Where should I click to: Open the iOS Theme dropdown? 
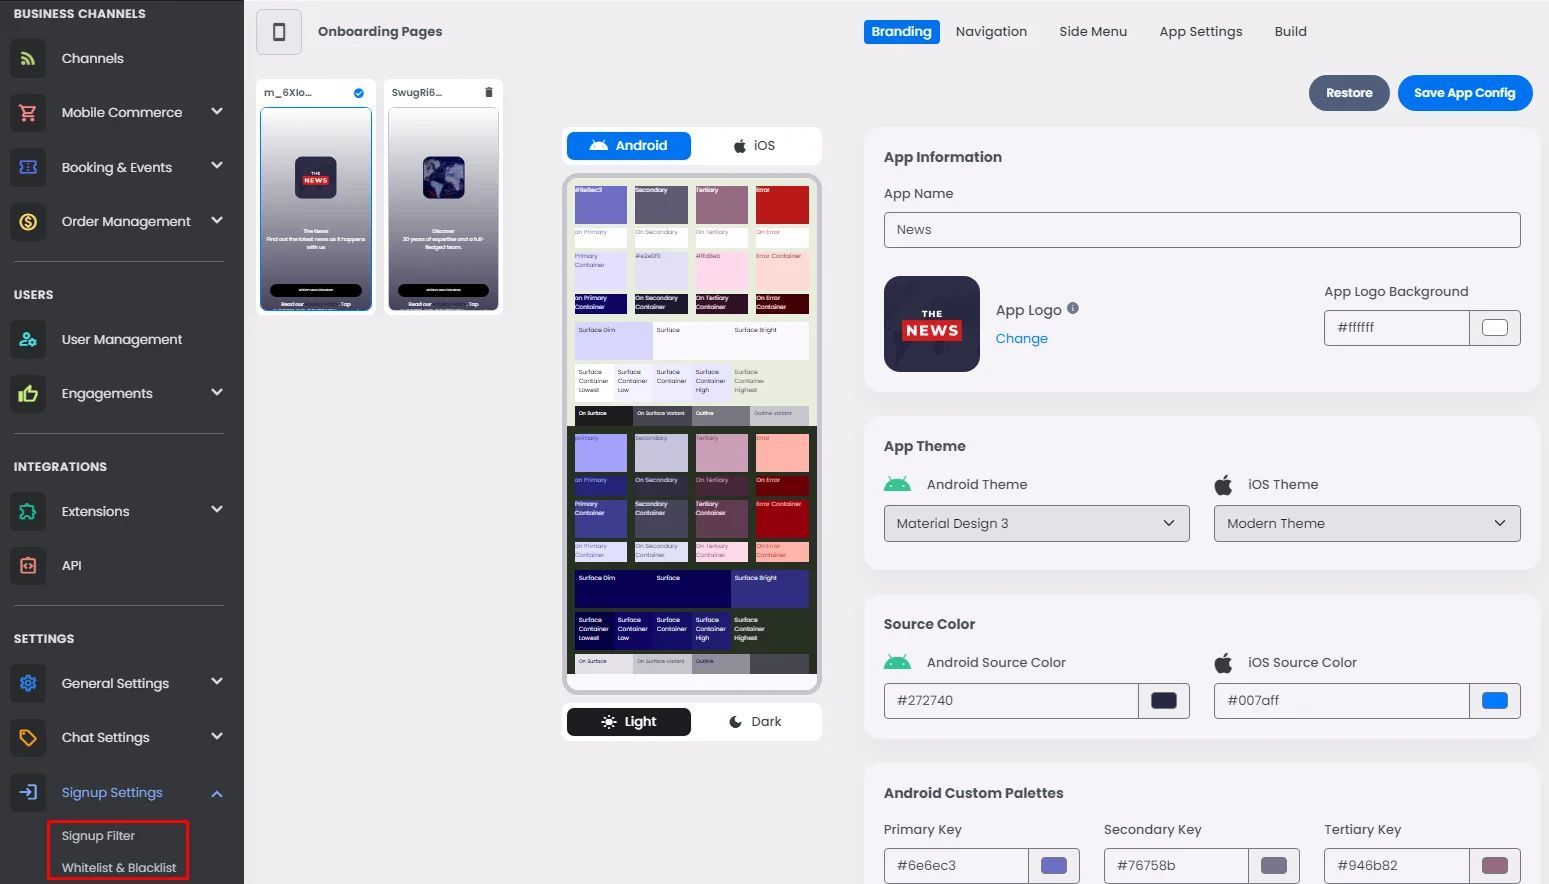pyautogui.click(x=1366, y=524)
